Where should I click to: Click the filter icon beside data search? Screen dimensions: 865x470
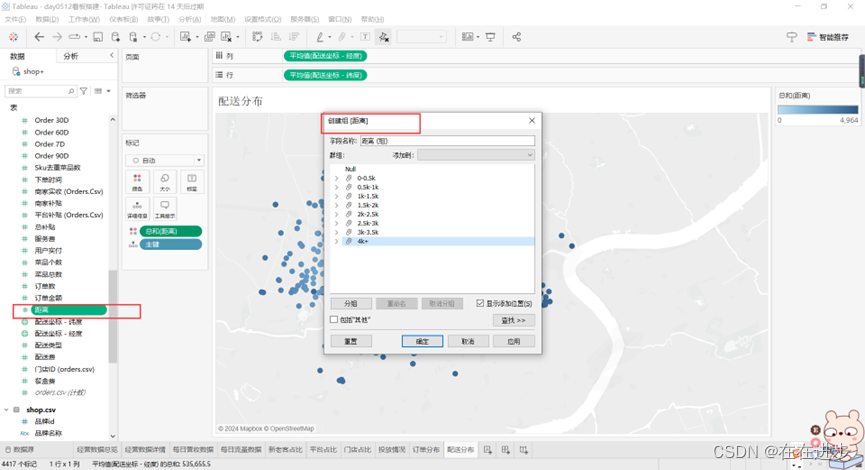(83, 91)
